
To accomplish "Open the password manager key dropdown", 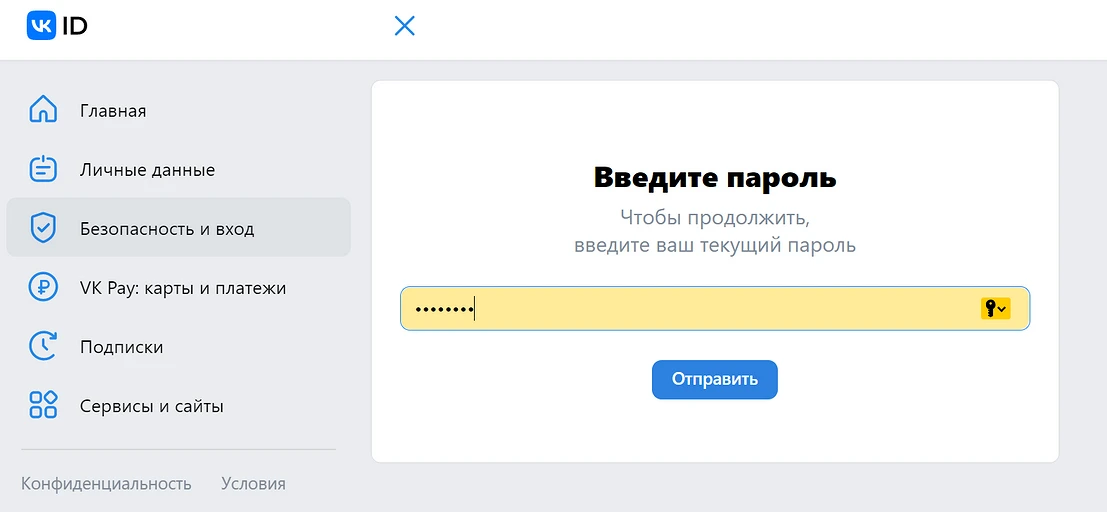I will tap(995, 309).
